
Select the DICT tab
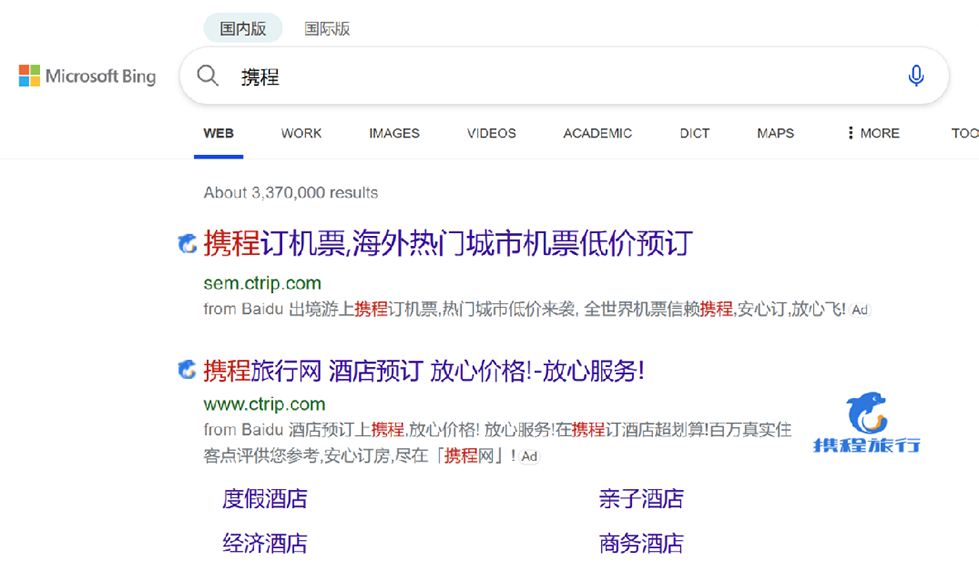click(x=694, y=133)
